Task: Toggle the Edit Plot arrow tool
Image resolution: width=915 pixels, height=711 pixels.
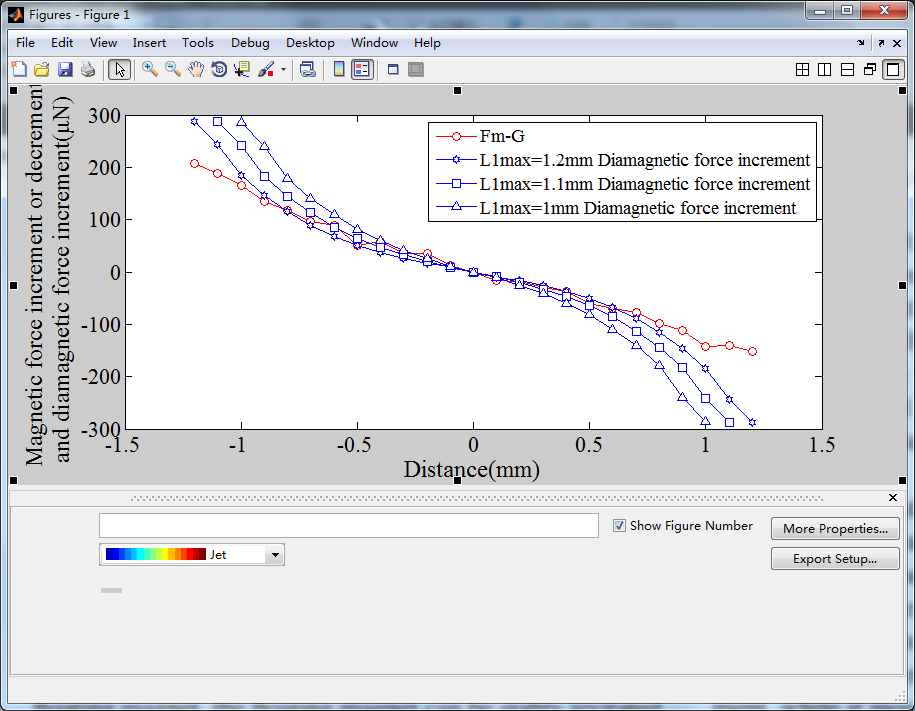Action: pos(120,69)
